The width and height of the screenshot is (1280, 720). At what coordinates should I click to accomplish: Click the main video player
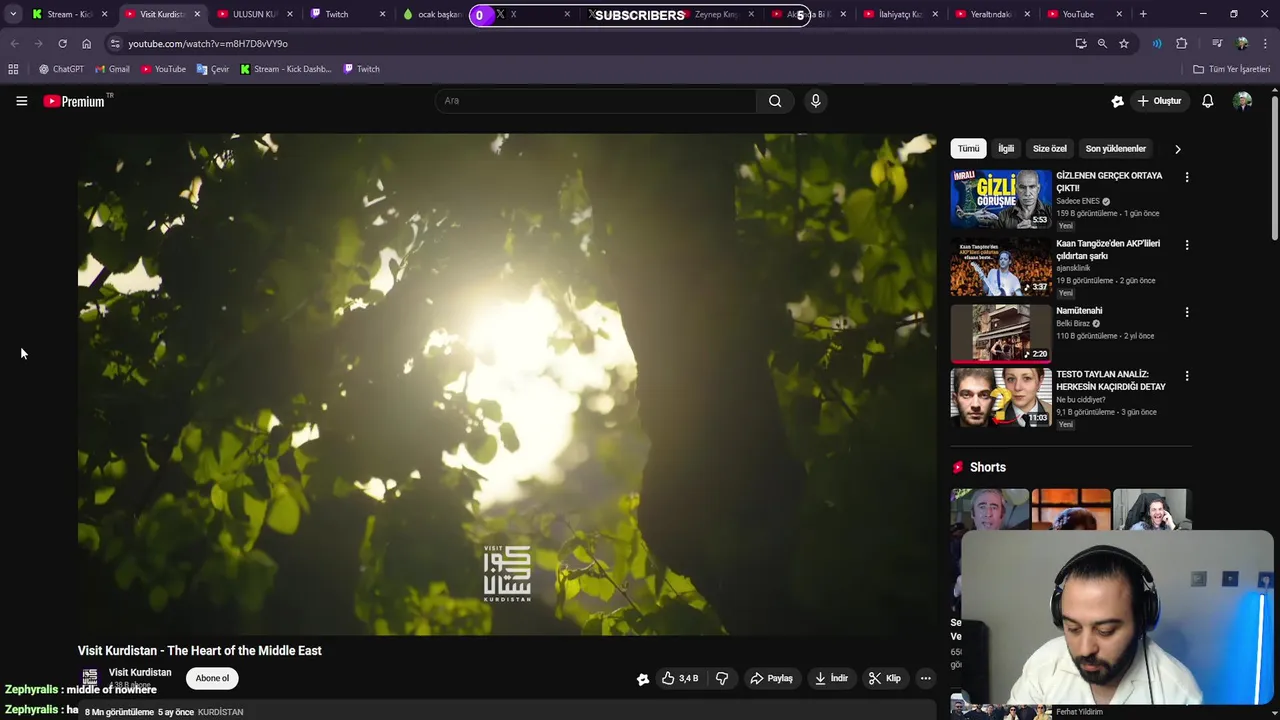coord(507,384)
